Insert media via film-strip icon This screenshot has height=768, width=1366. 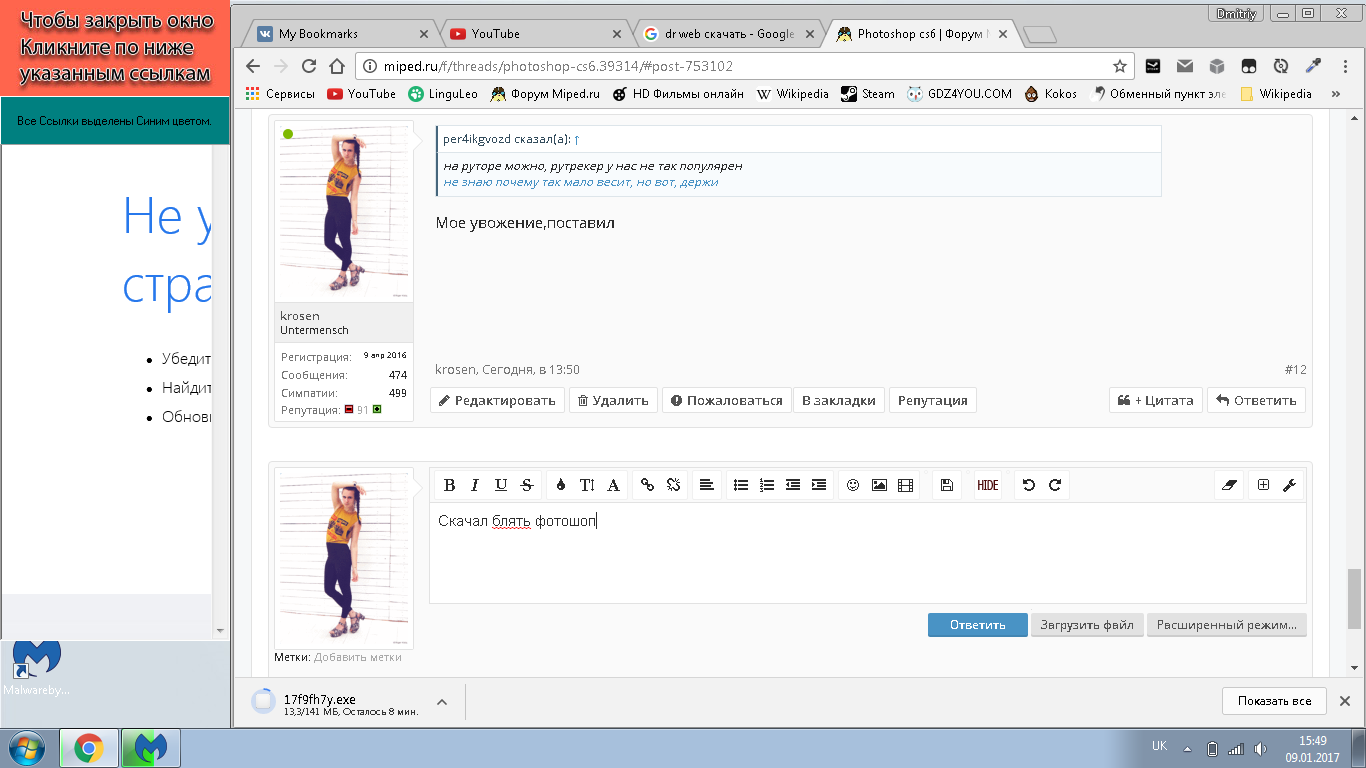[905, 485]
